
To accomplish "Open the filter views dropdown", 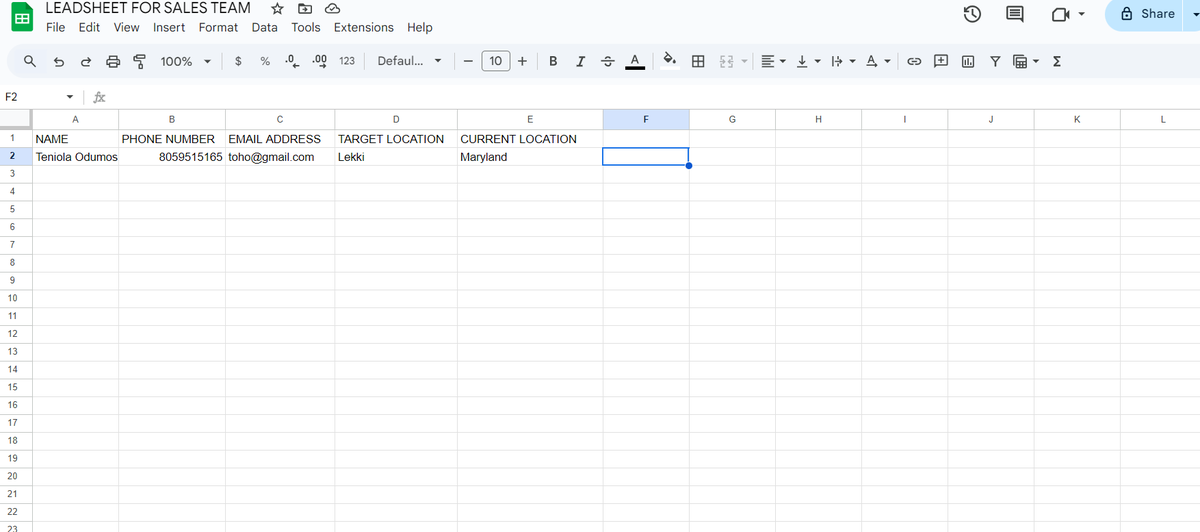I will point(1025,61).
